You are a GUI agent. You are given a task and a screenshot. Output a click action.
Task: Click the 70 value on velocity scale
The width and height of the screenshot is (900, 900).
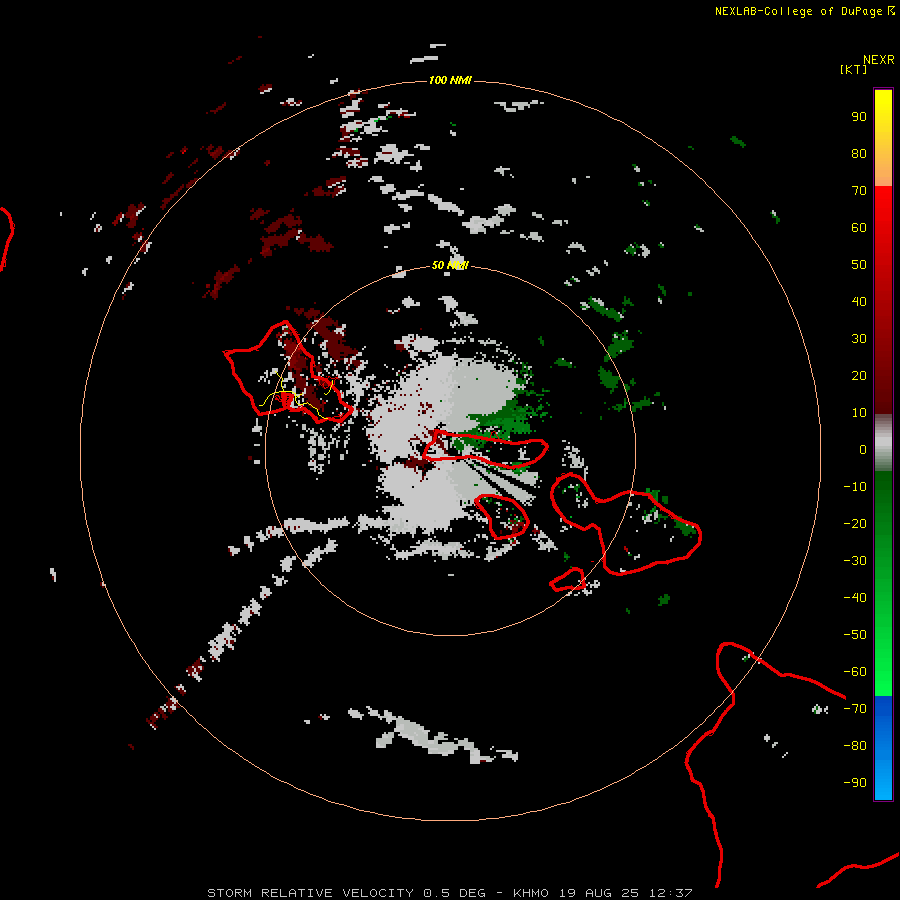(859, 191)
